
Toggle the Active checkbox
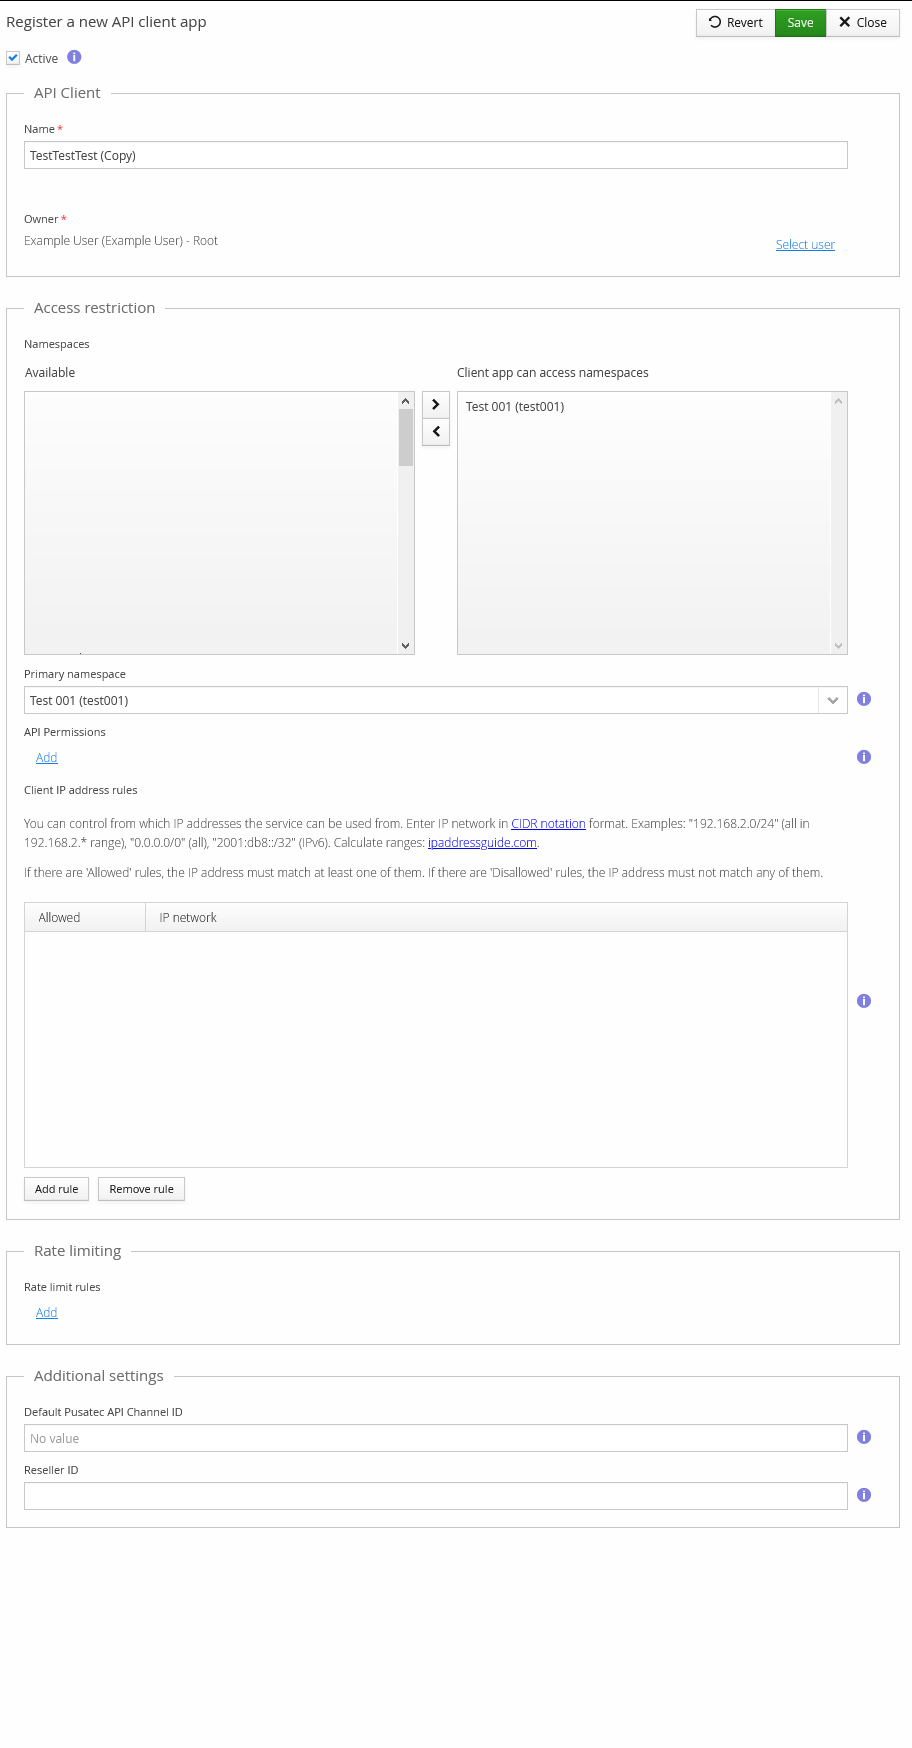[13, 59]
